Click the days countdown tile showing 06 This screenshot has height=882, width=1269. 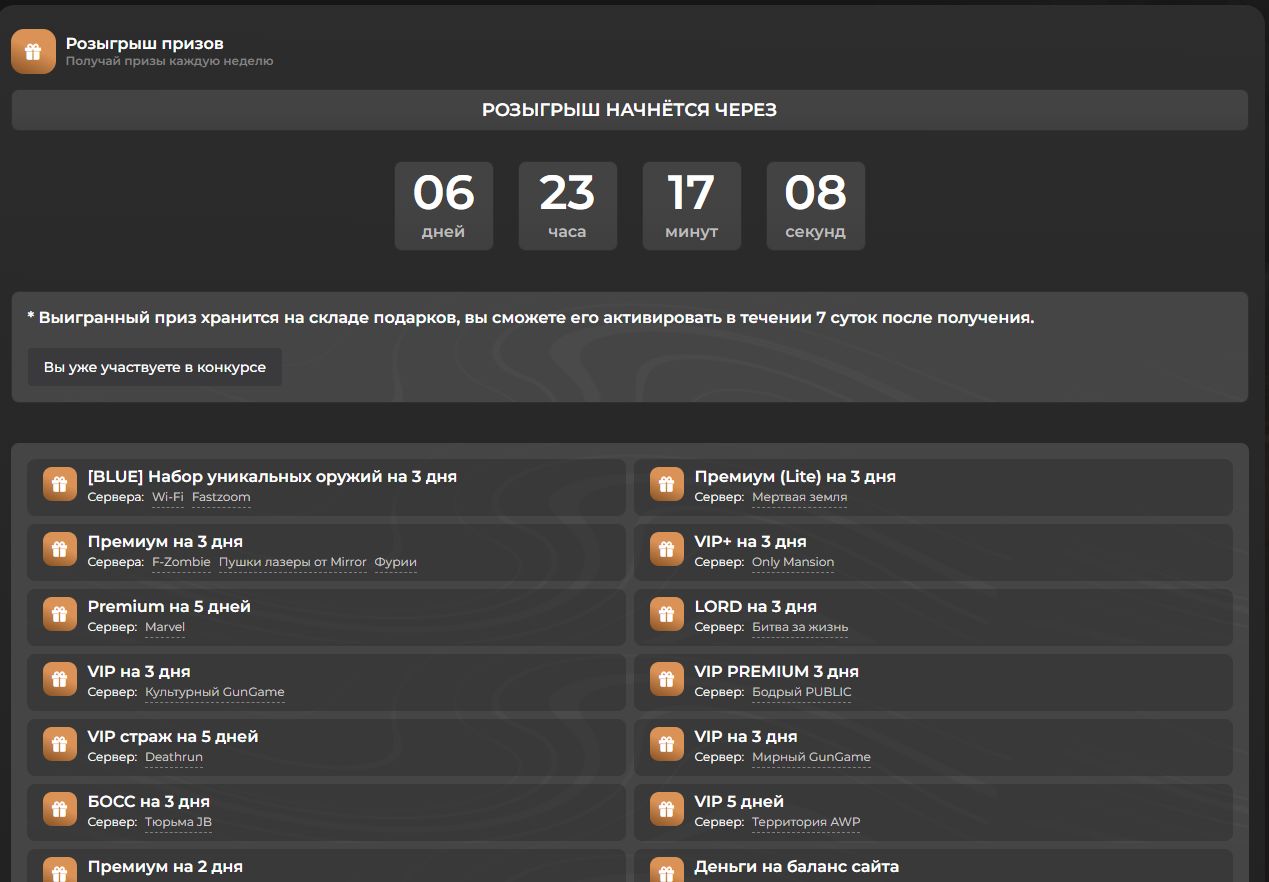(x=443, y=206)
